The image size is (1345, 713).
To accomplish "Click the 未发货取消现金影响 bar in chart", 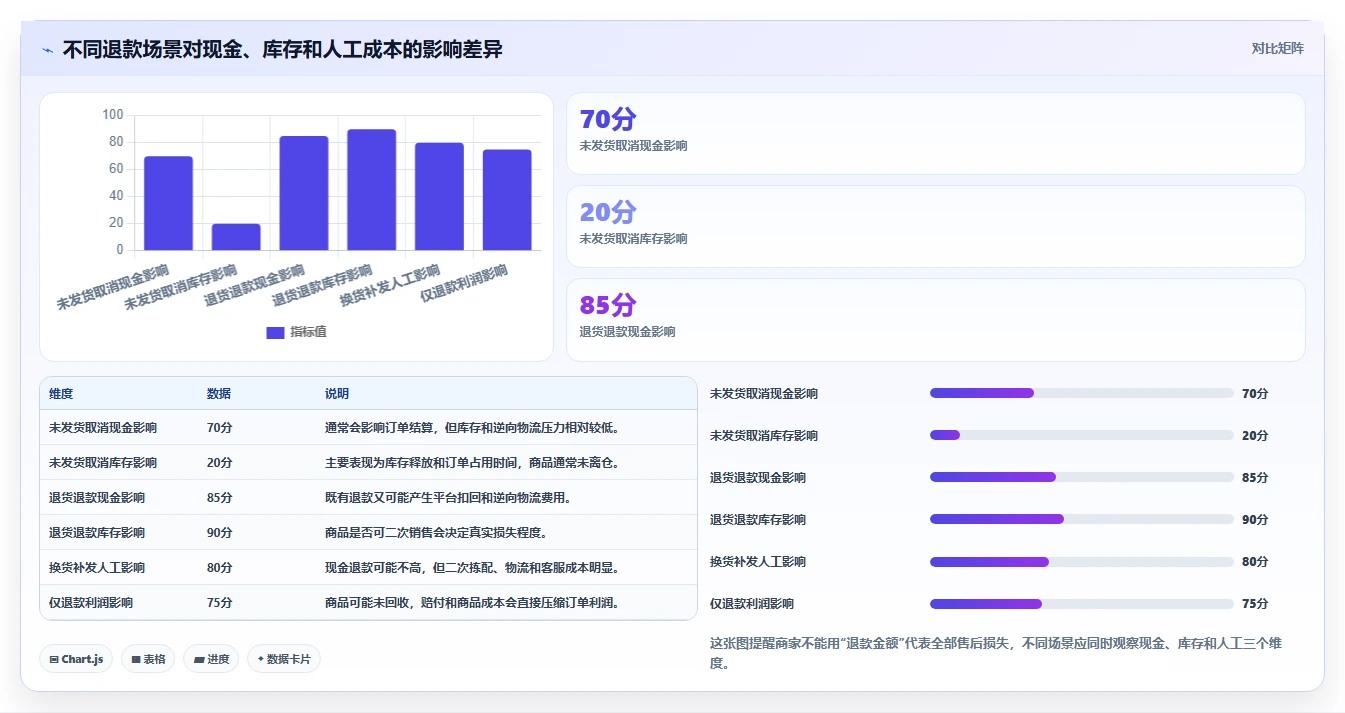I will coord(168,203).
